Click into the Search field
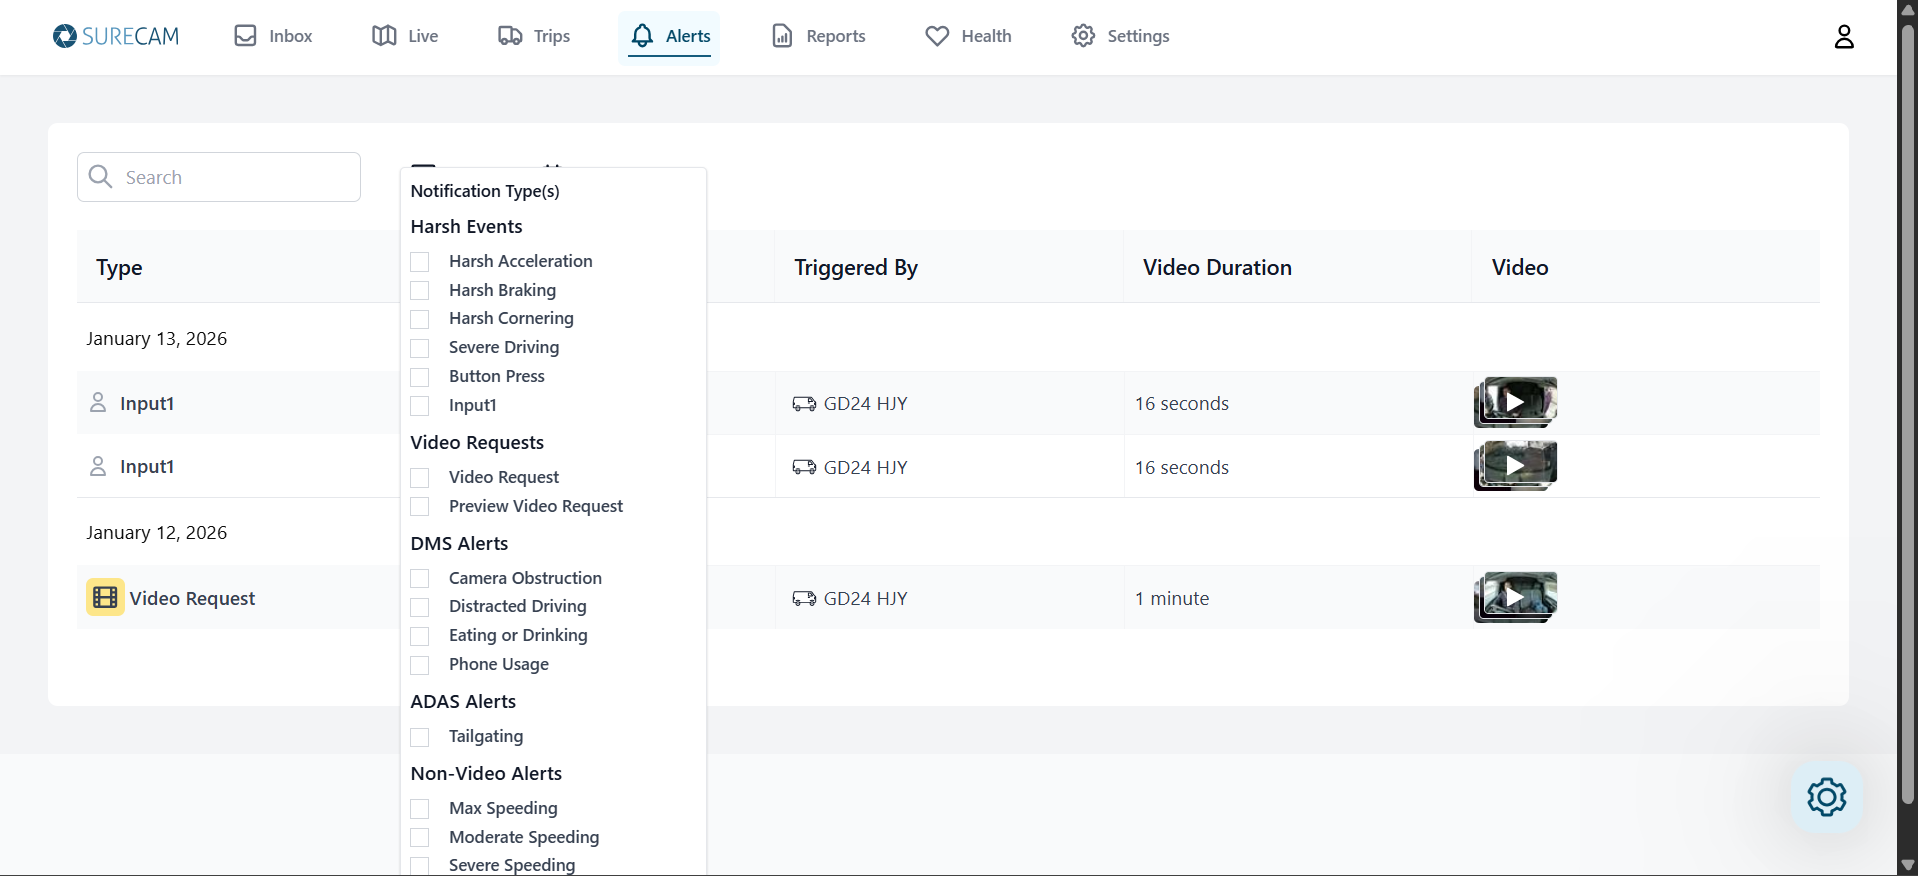 point(219,177)
